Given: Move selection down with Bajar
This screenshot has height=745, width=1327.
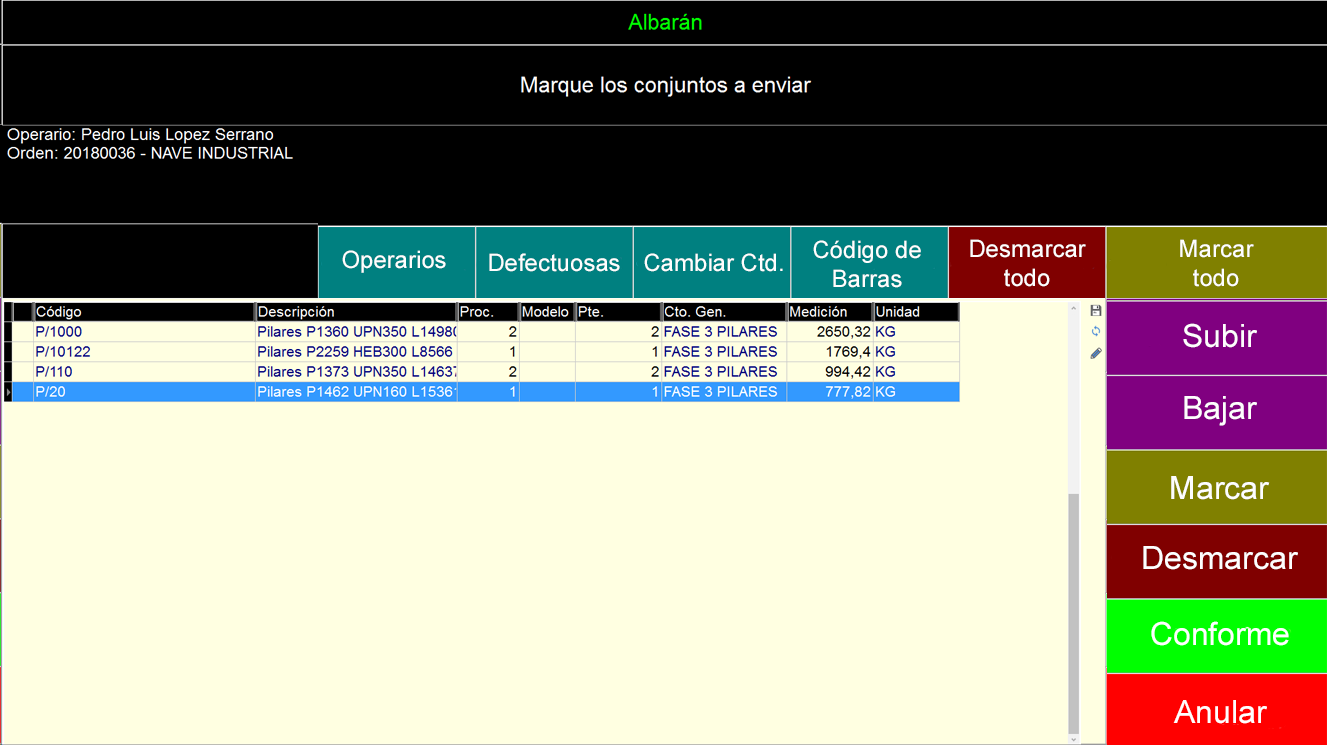Looking at the screenshot, I should pos(1217,409).
